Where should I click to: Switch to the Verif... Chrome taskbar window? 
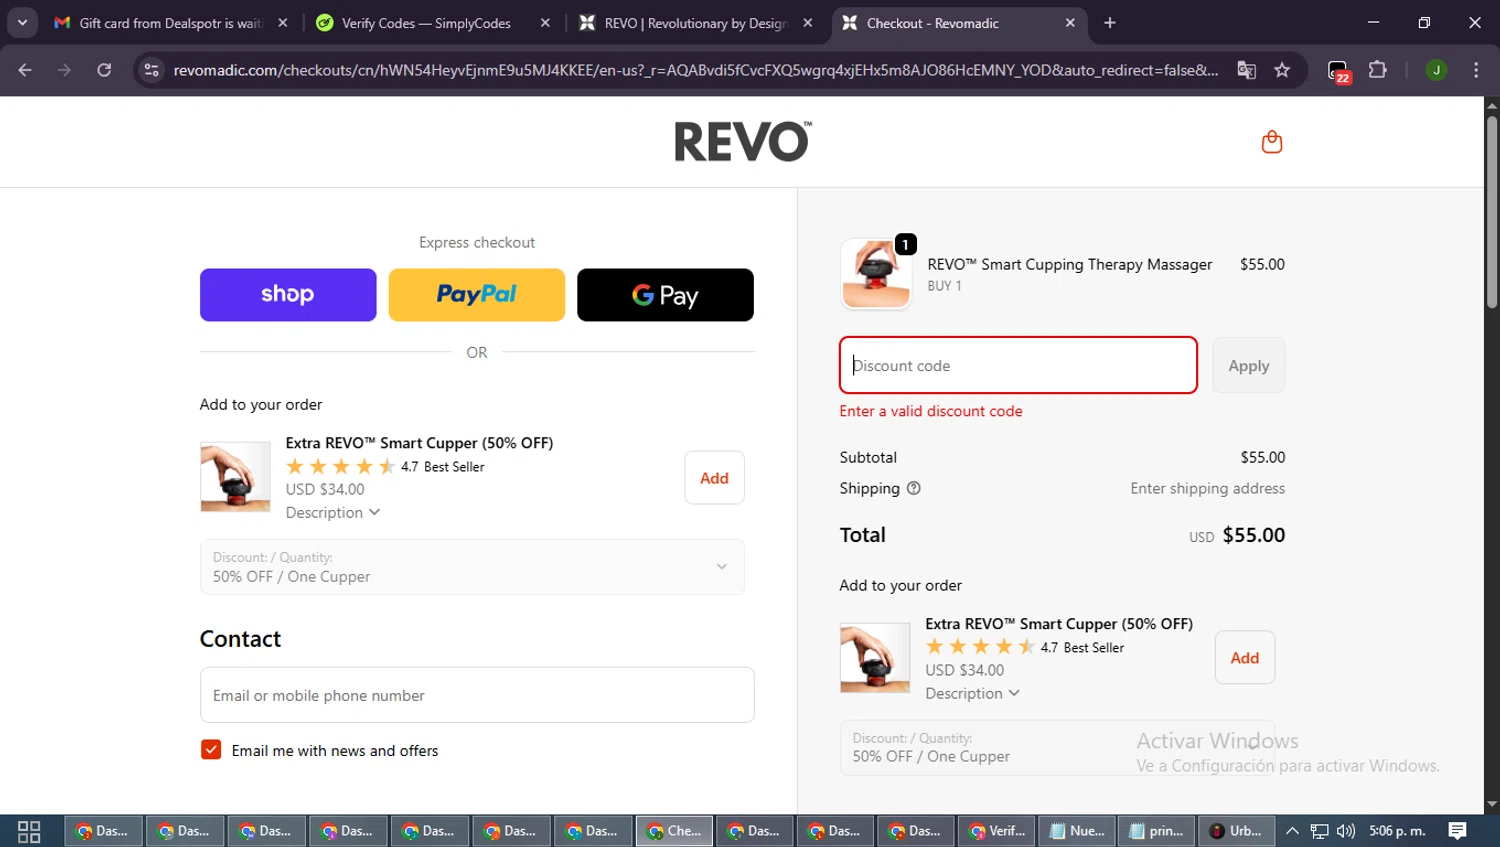(996, 831)
